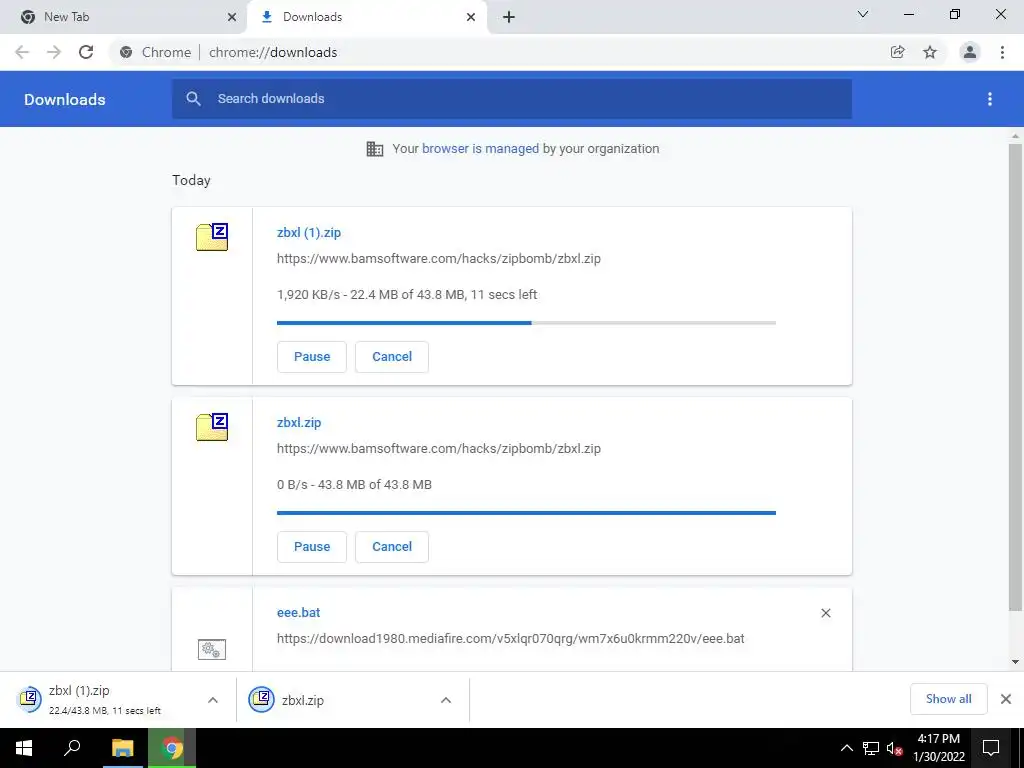Open the notification center icon
The height and width of the screenshot is (768, 1024).
point(991,748)
